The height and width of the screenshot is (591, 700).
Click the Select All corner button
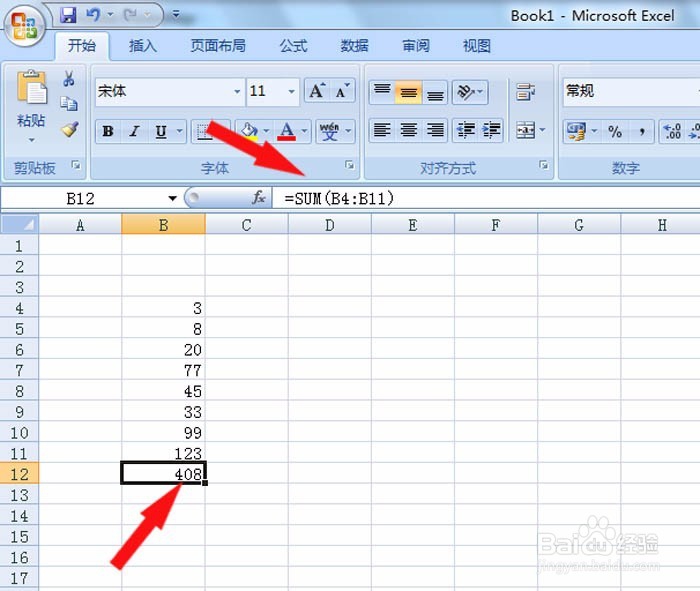pyautogui.click(x=20, y=225)
